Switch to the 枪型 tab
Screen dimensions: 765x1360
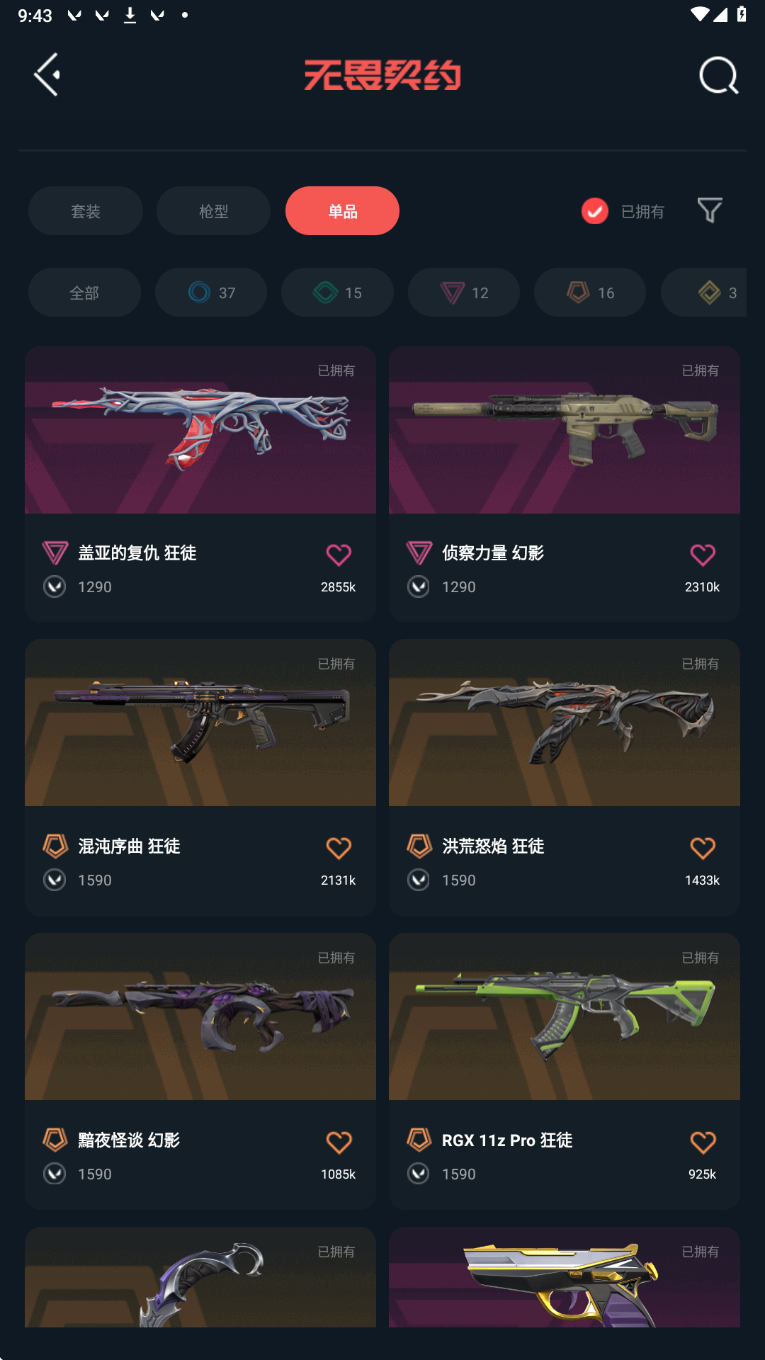click(x=214, y=211)
